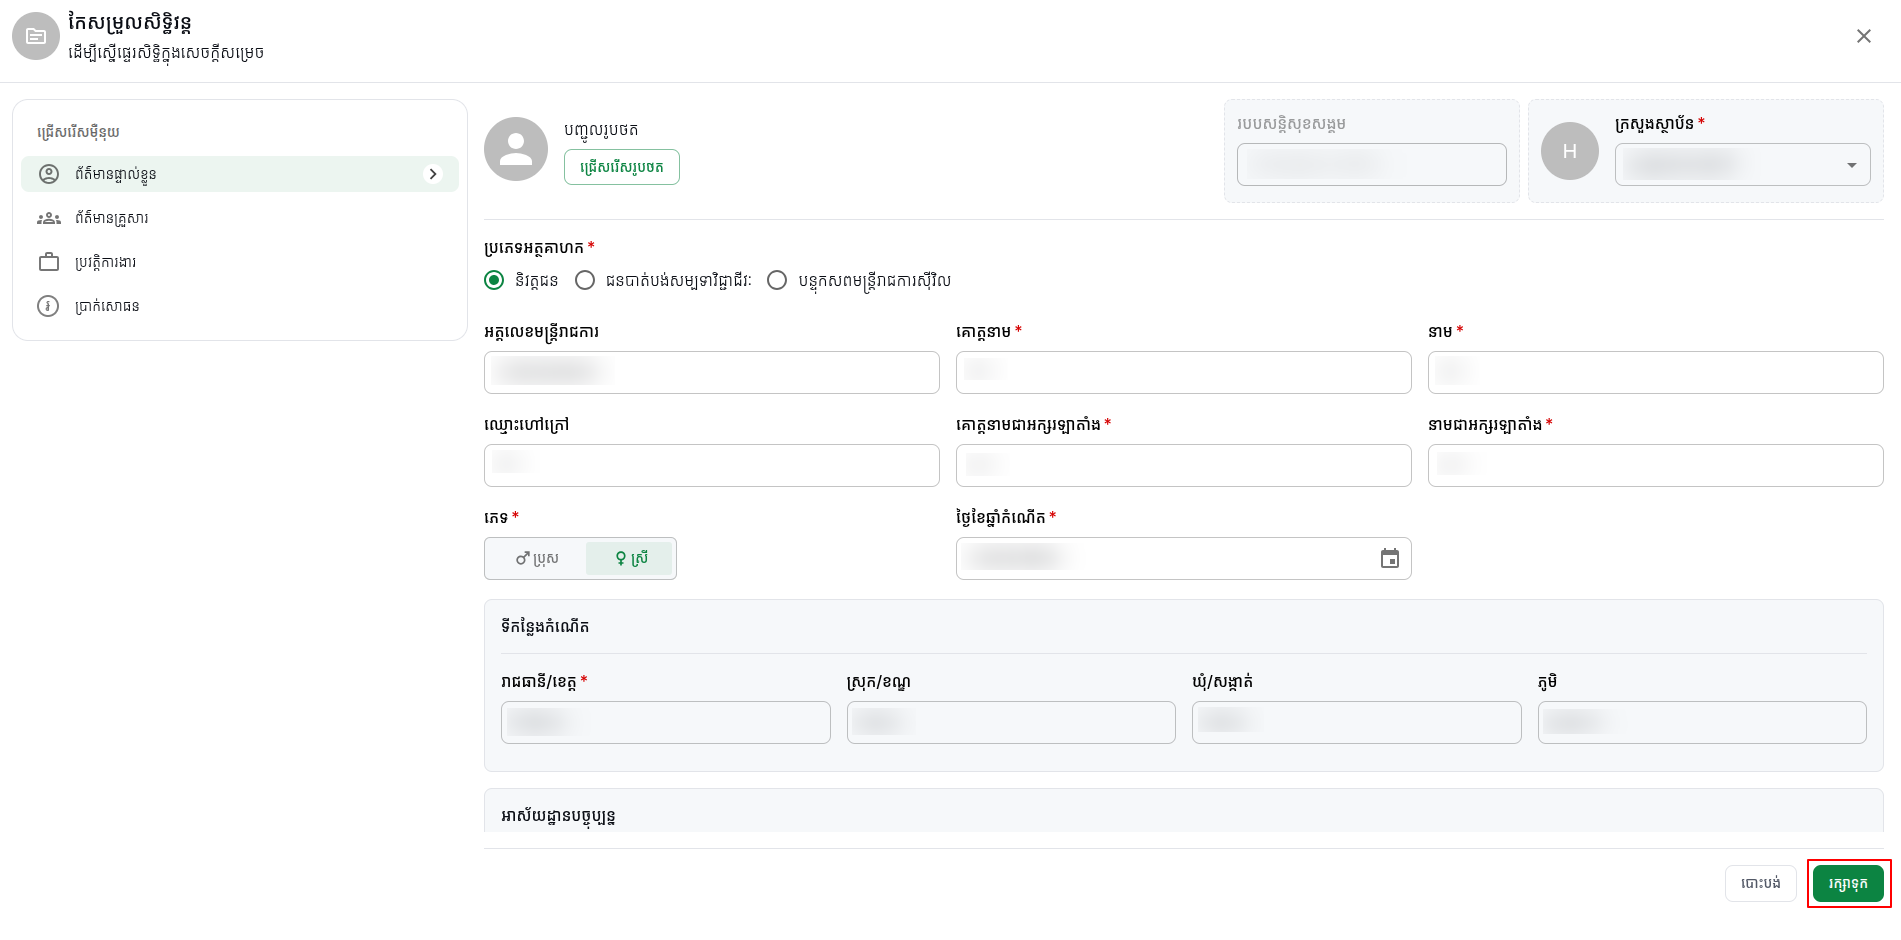Click the circular H avatar by ក្រសួងស្ថាប័ន
1901x940 pixels.
click(1570, 151)
